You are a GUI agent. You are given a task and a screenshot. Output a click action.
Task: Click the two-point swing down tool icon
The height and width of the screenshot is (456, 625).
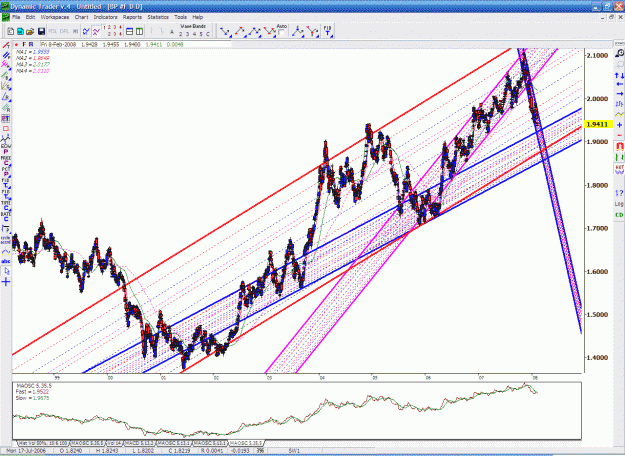(x=225, y=31)
